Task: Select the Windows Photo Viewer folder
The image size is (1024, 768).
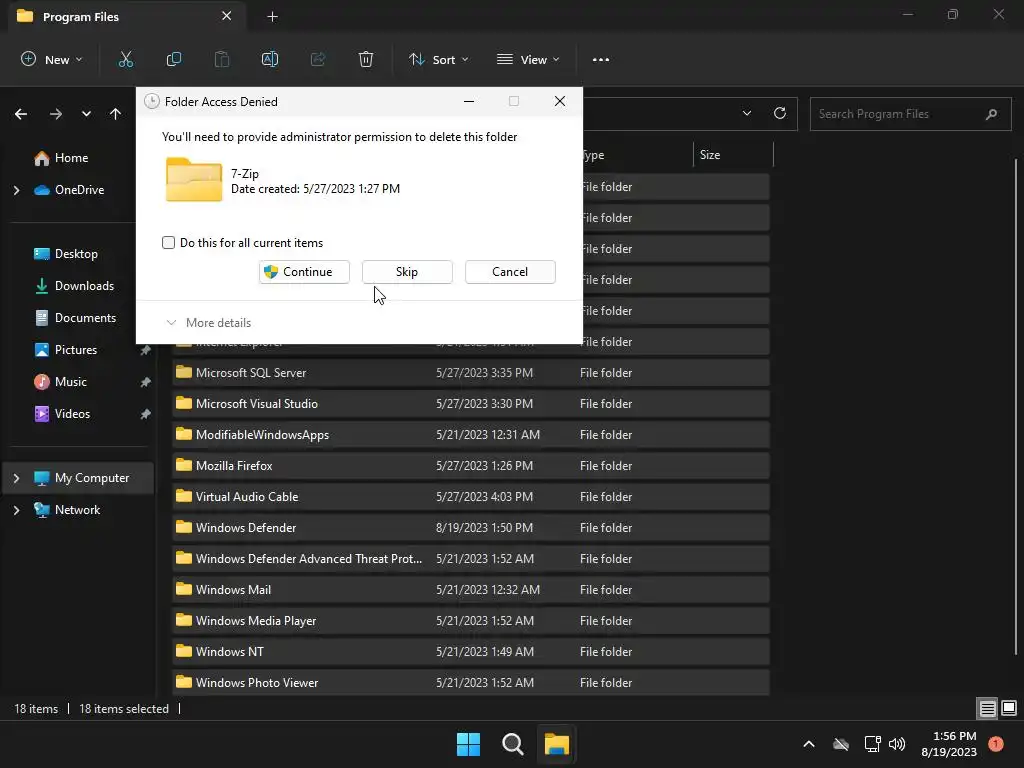Action: point(470,682)
